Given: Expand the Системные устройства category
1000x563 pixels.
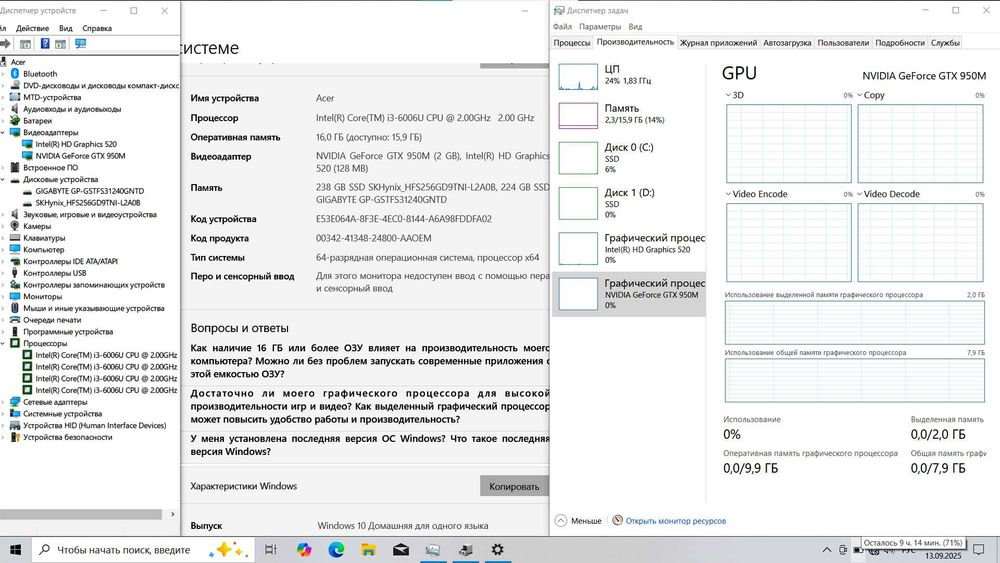Looking at the screenshot, I should [x=3, y=414].
